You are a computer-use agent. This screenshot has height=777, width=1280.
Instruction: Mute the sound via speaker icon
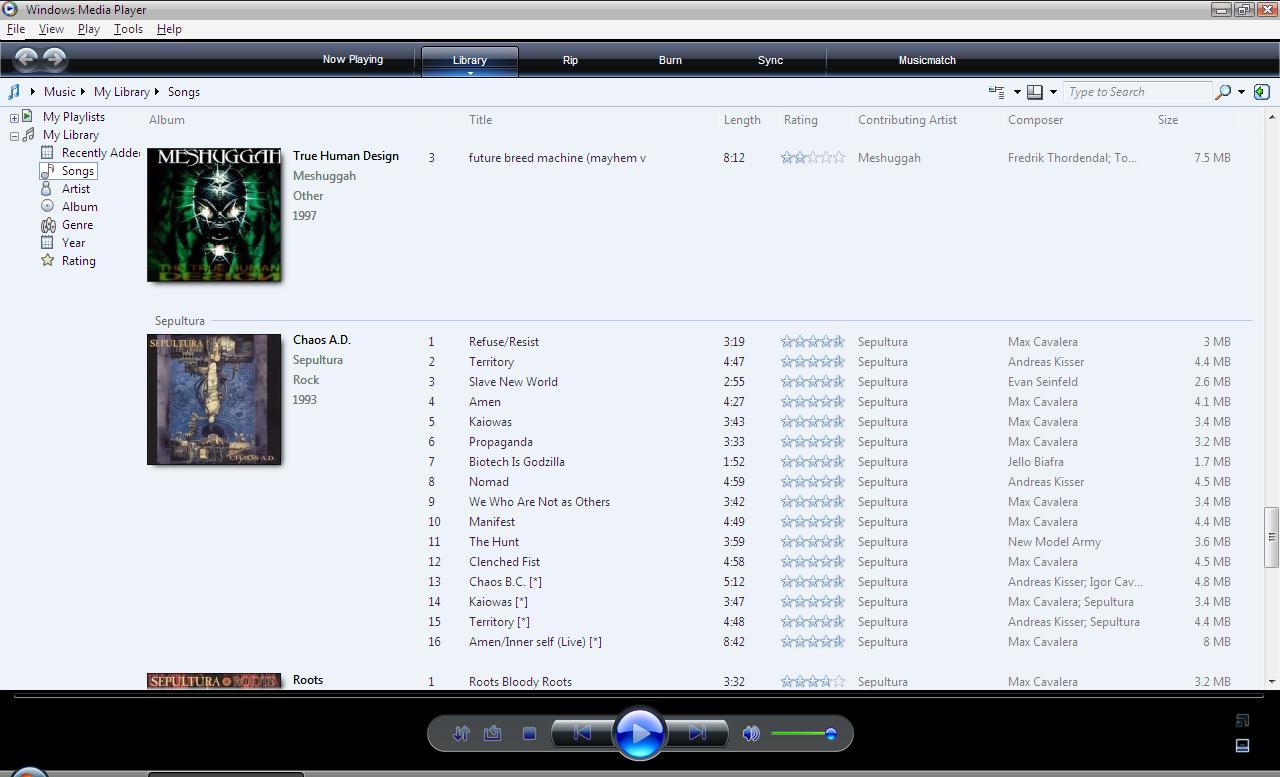[751, 734]
